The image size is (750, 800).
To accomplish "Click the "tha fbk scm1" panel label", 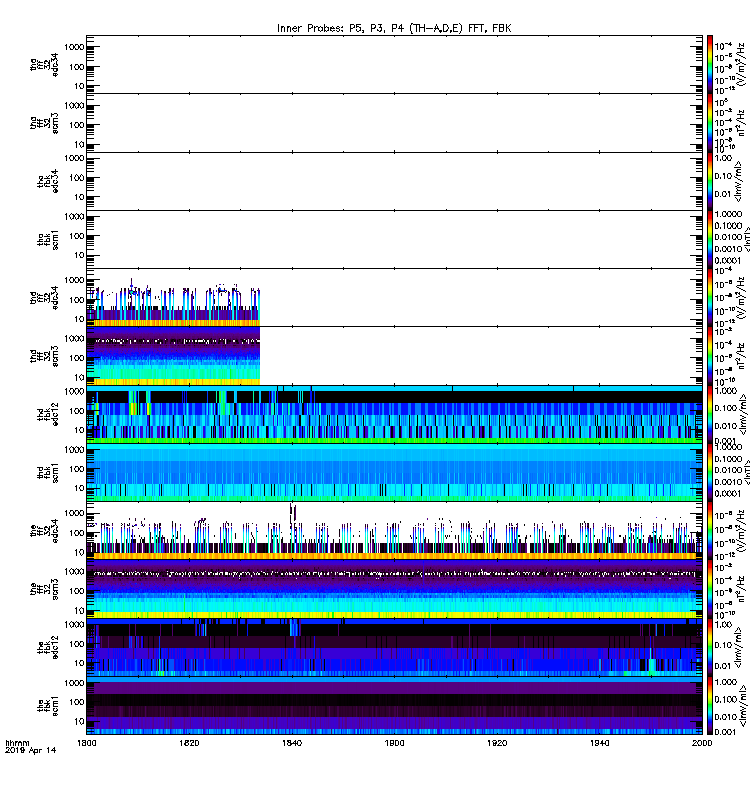I will pyautogui.click(x=48, y=239).
